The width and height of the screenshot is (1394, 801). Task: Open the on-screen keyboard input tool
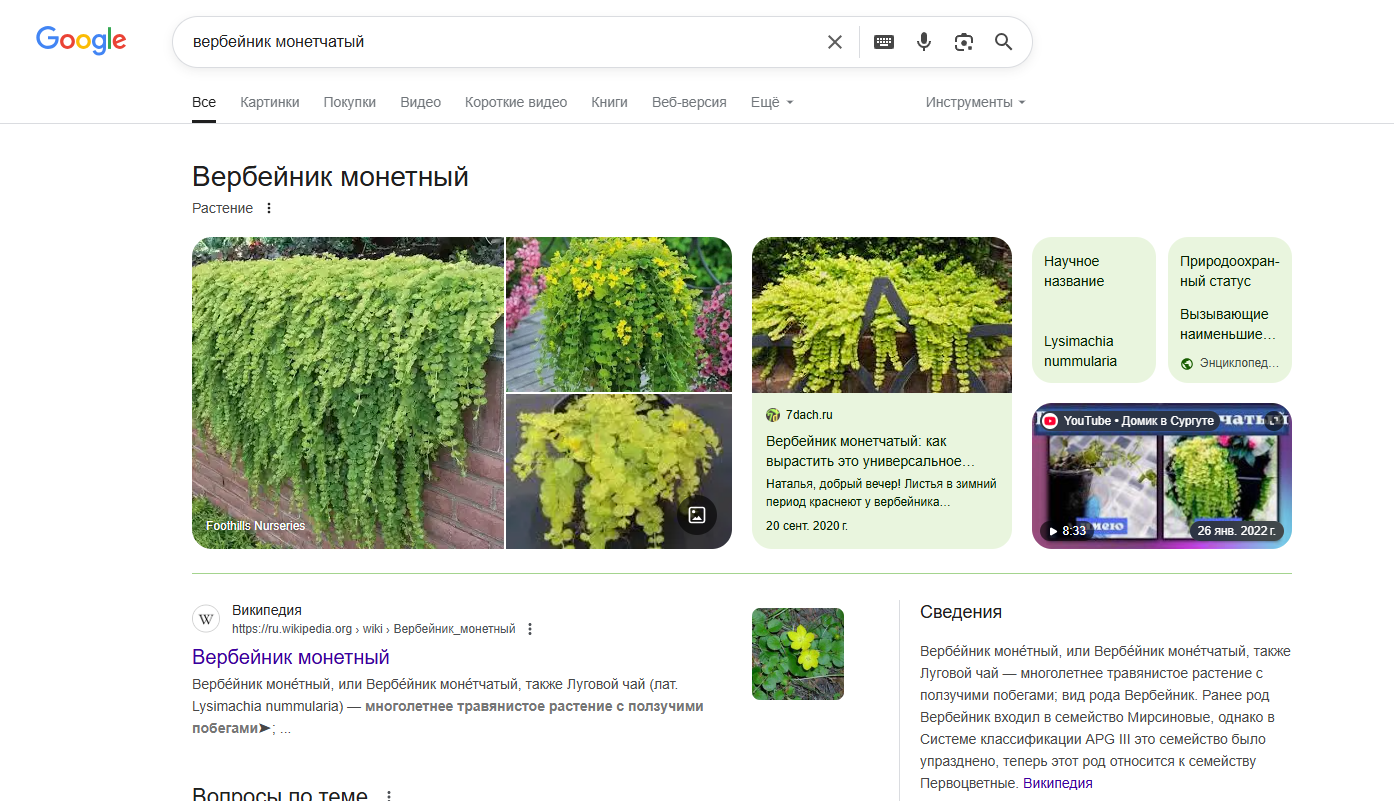pos(883,42)
